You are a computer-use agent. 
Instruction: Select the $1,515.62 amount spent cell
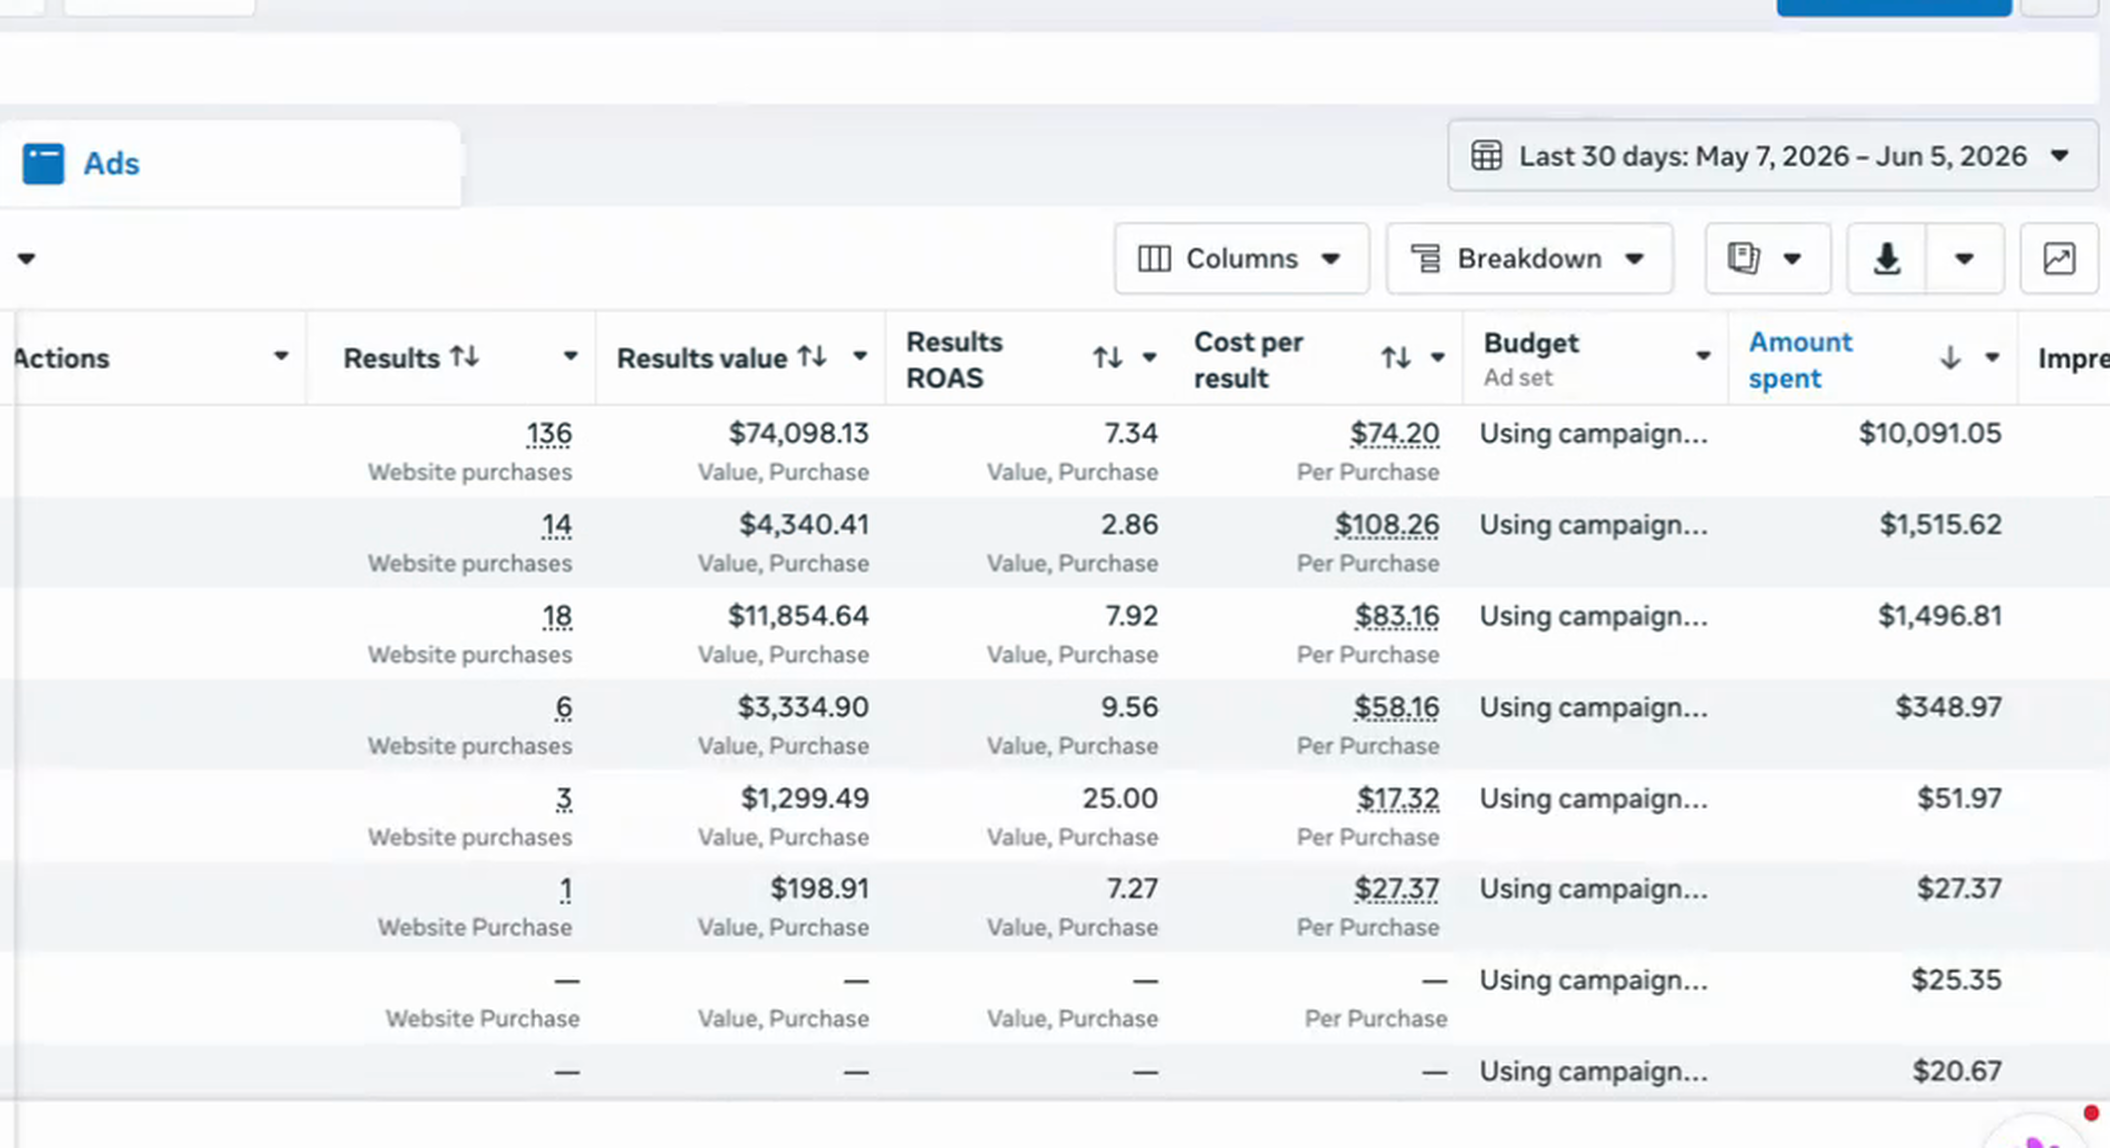tap(1941, 525)
